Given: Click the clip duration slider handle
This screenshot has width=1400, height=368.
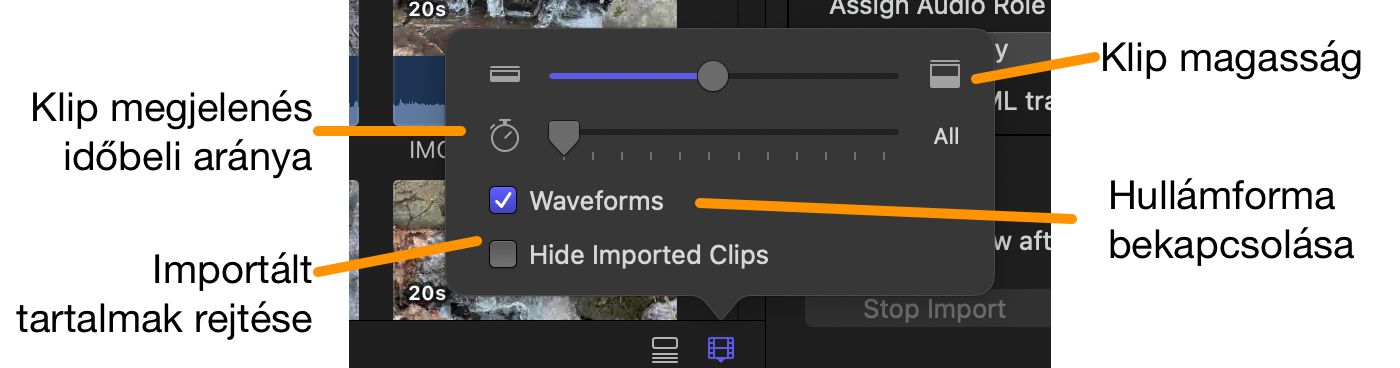Looking at the screenshot, I should pyautogui.click(x=565, y=137).
